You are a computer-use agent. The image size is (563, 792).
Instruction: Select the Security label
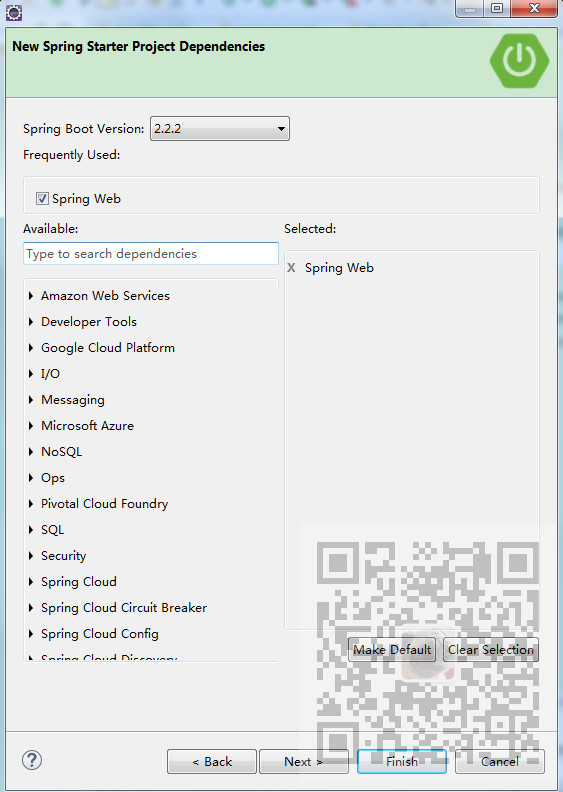(63, 556)
